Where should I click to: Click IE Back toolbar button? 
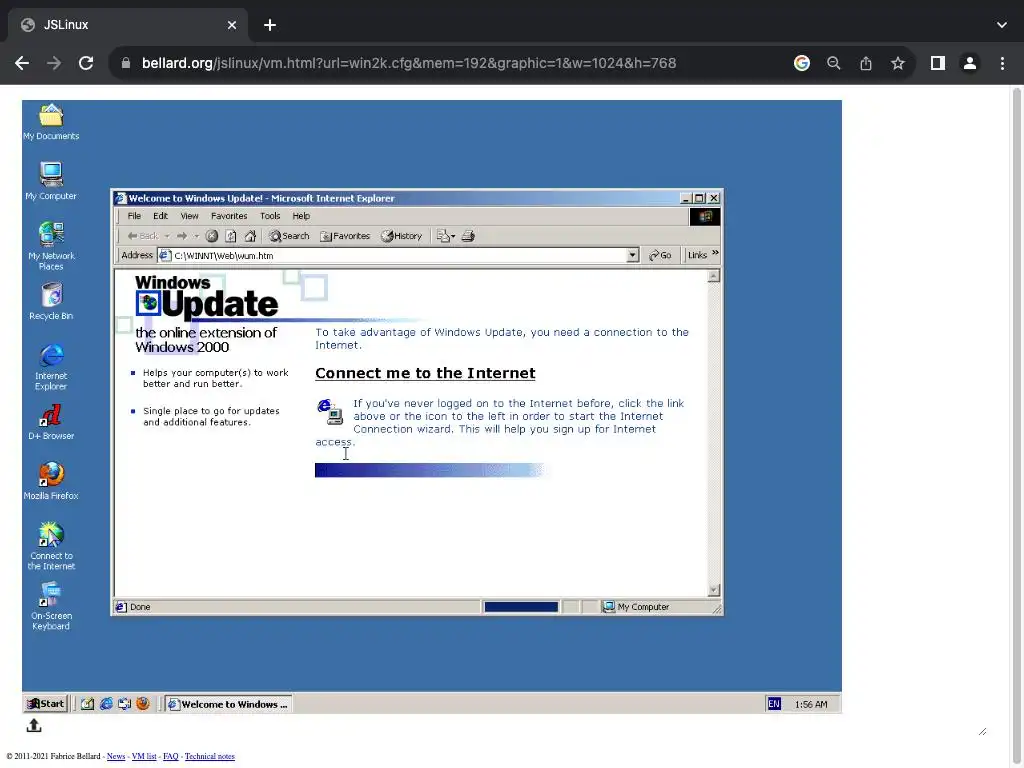(x=143, y=236)
